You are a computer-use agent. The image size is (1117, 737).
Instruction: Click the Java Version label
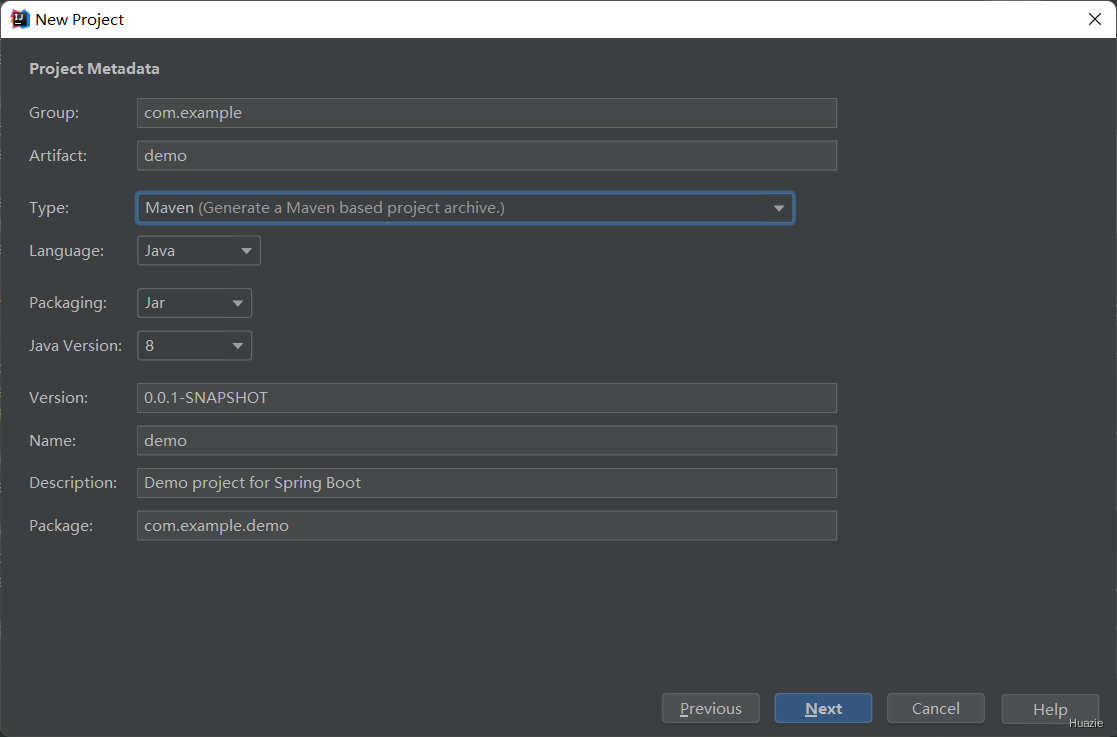pos(76,345)
